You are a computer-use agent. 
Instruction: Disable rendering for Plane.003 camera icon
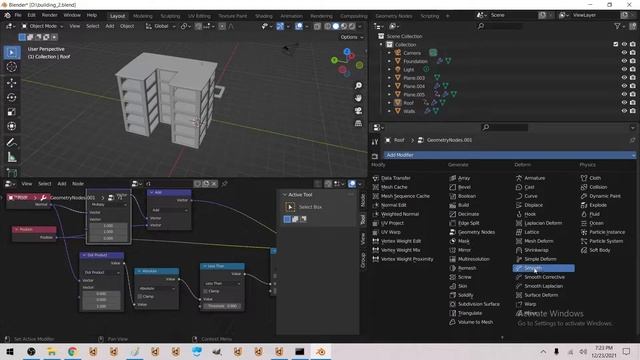tap(633, 78)
